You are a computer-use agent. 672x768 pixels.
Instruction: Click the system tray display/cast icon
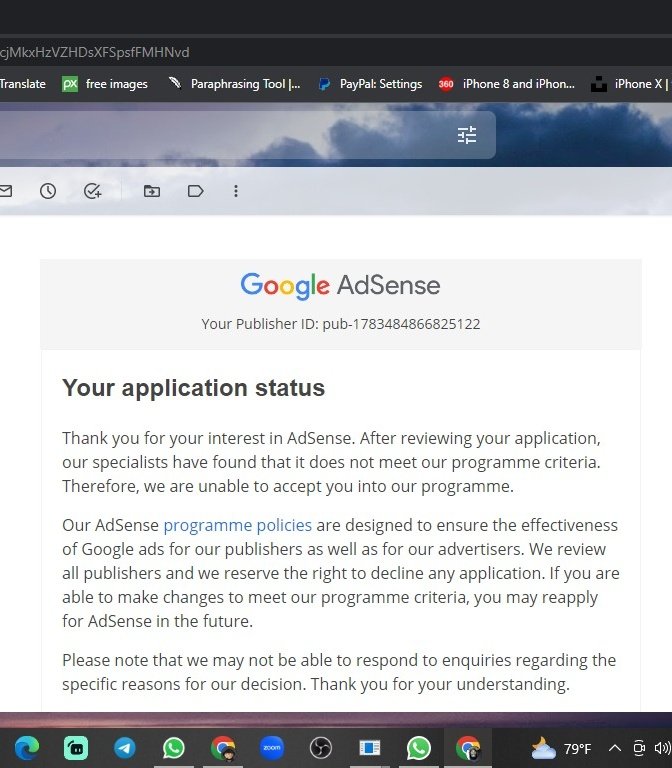coord(639,748)
